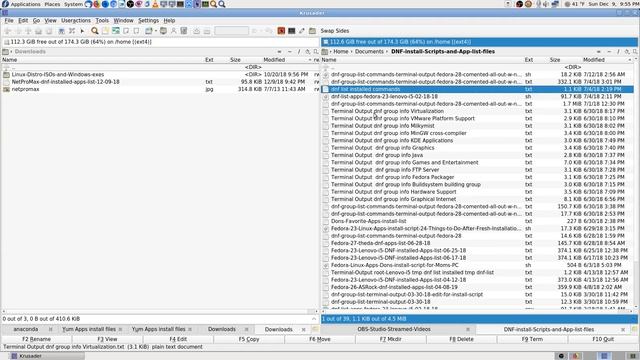Click right panel folder icon before Home breadcrumb

coord(325,52)
